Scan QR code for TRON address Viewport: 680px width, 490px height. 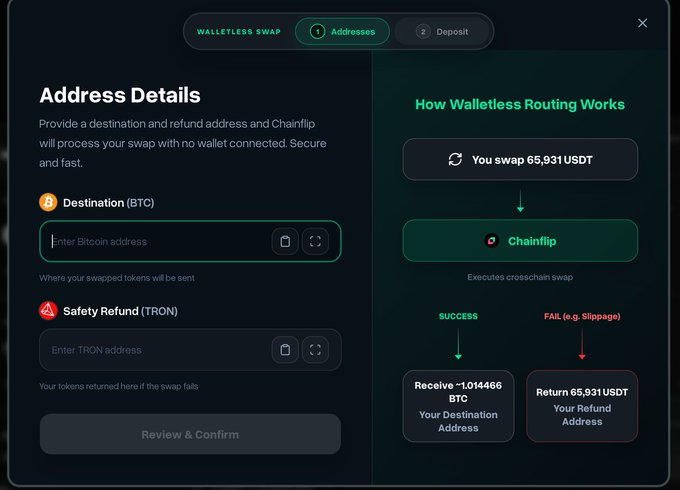point(315,350)
